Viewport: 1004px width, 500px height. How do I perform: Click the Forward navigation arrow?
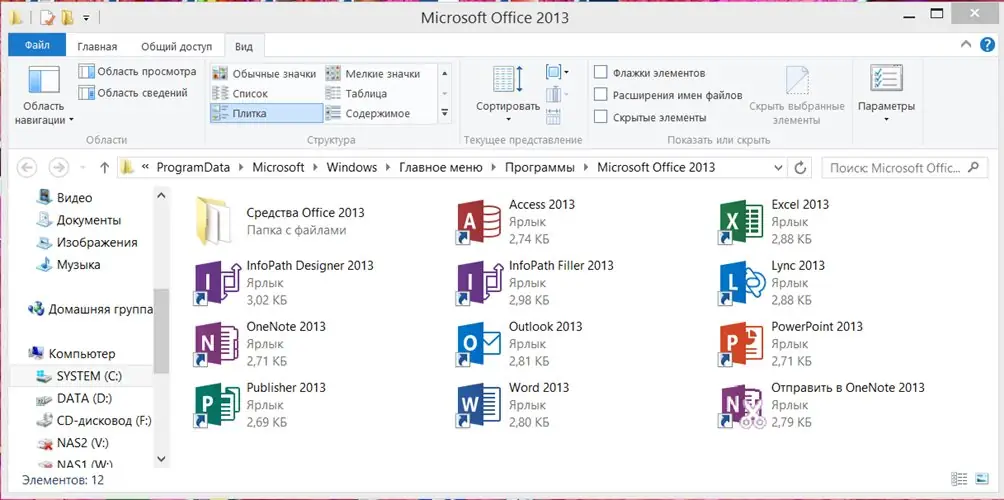point(58,168)
